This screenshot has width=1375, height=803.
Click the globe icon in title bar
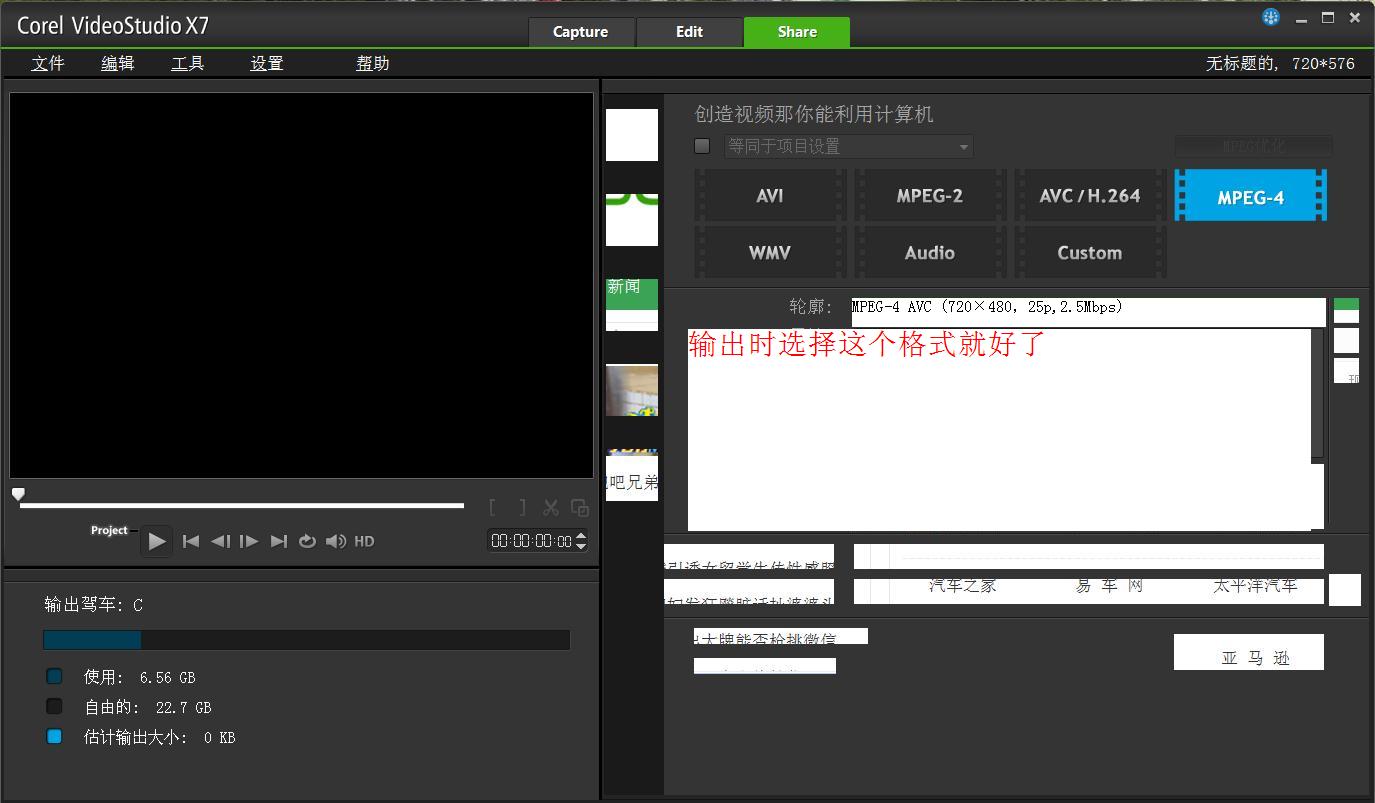point(1271,17)
